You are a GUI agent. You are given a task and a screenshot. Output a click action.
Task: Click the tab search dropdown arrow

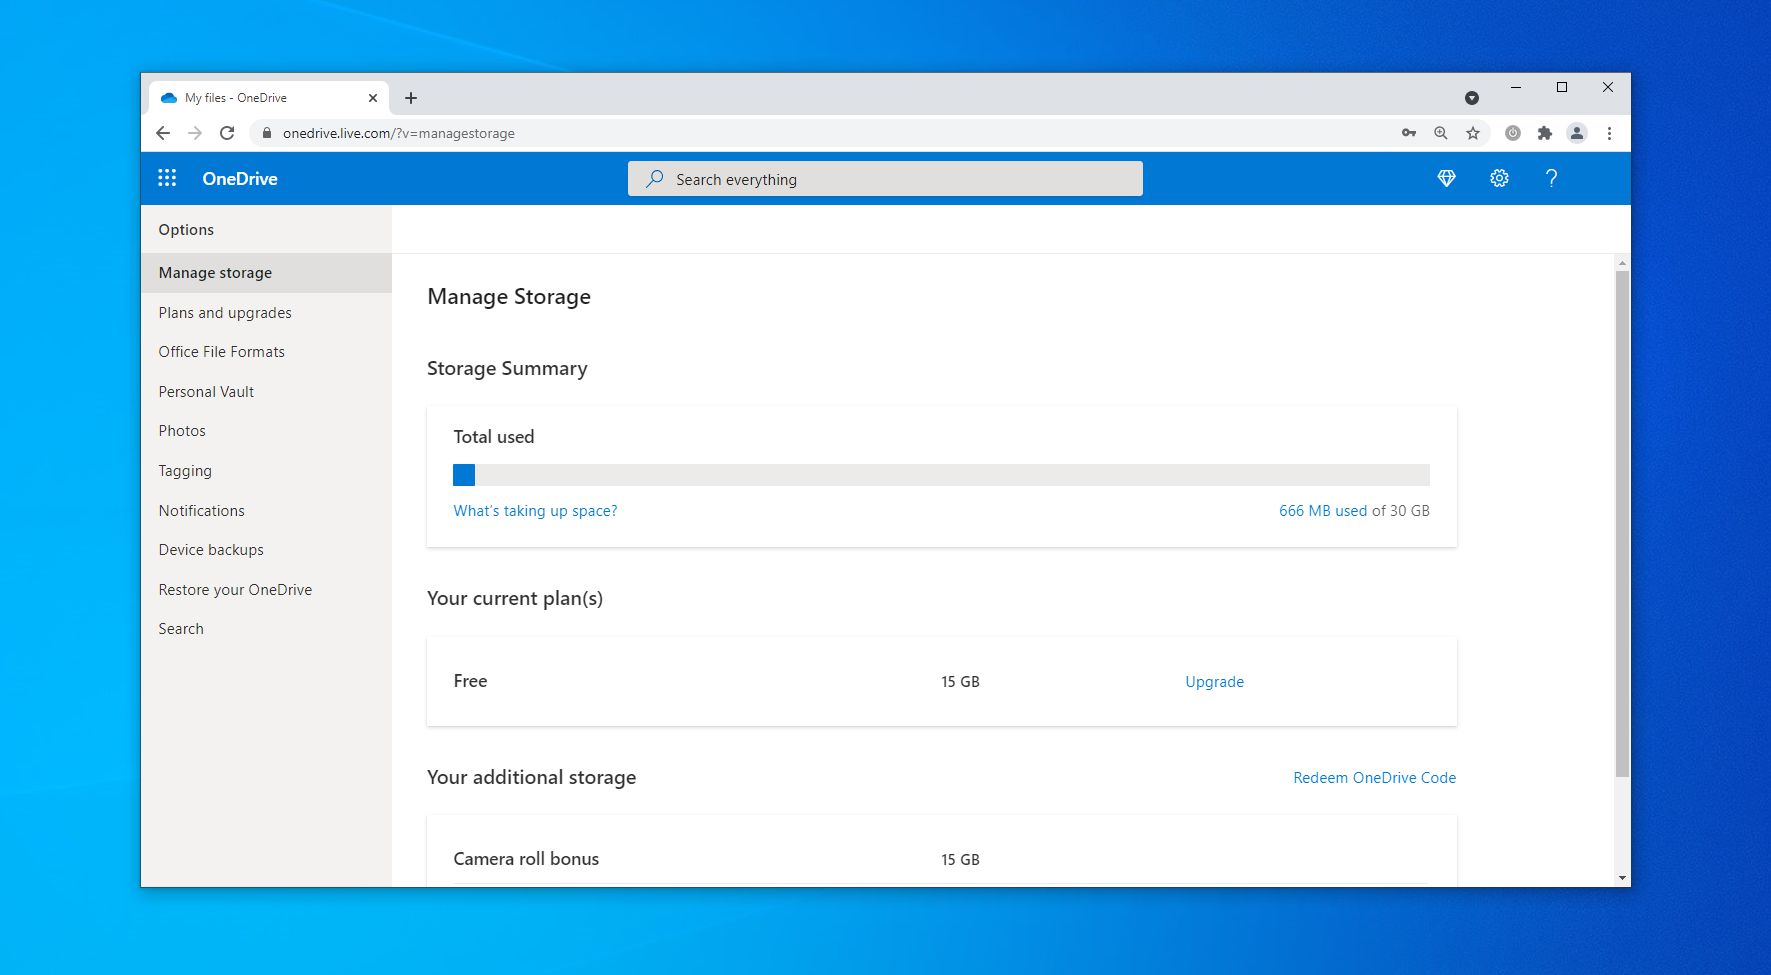pyautogui.click(x=1471, y=98)
